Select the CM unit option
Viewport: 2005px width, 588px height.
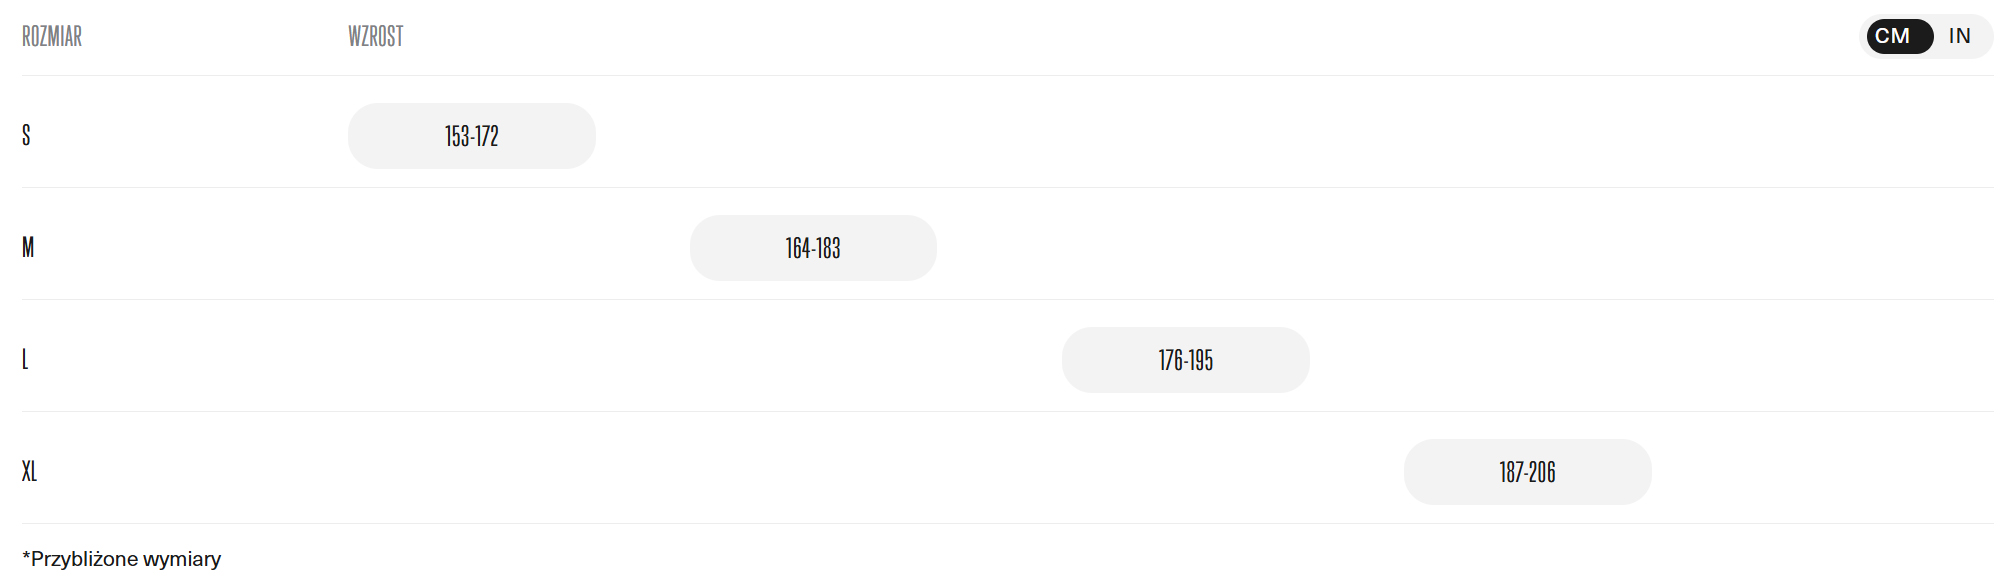tap(1893, 37)
